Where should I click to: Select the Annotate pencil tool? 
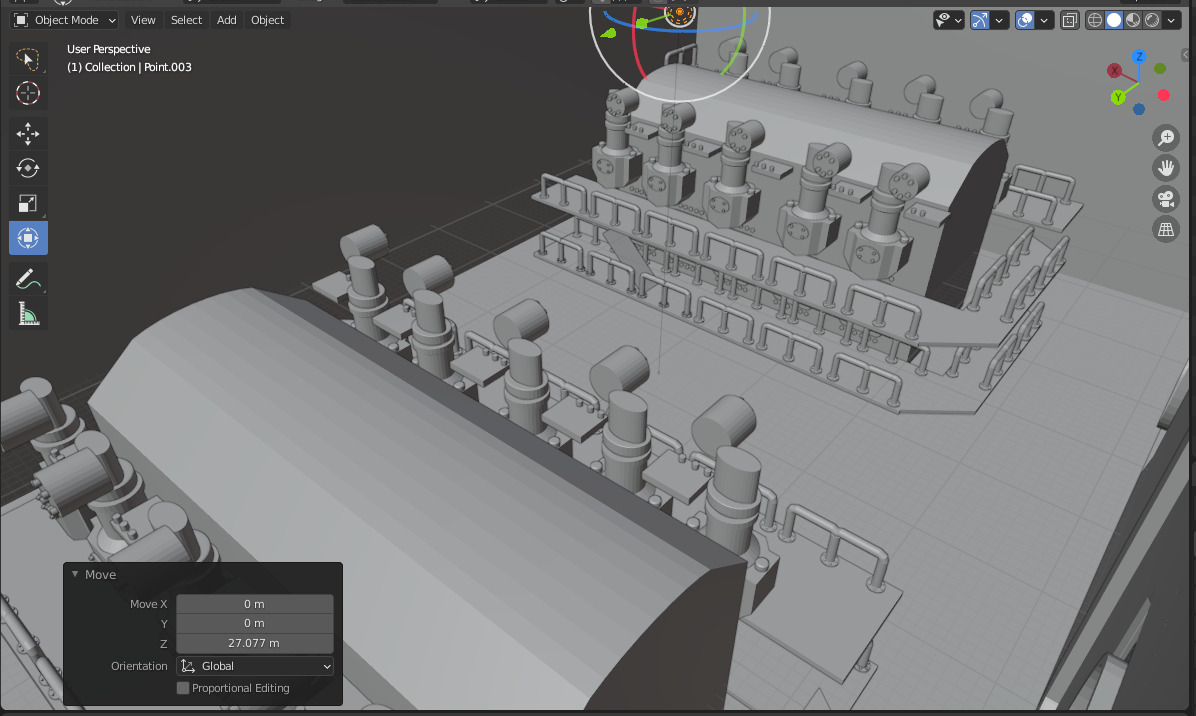28,279
